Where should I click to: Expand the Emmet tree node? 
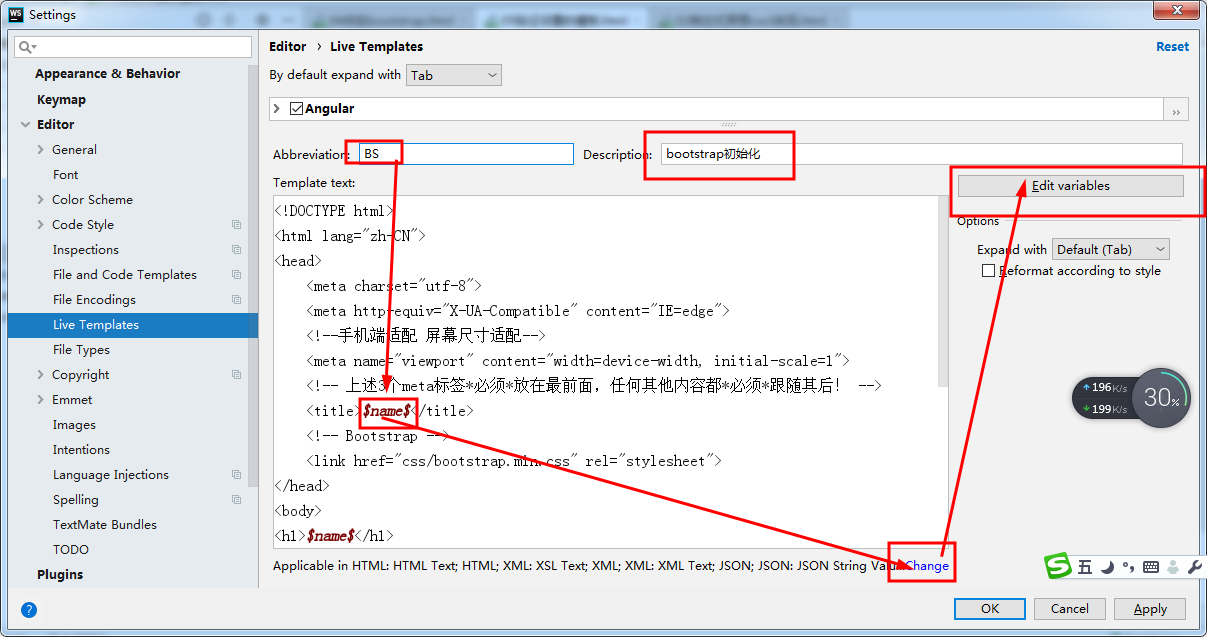tap(41, 400)
